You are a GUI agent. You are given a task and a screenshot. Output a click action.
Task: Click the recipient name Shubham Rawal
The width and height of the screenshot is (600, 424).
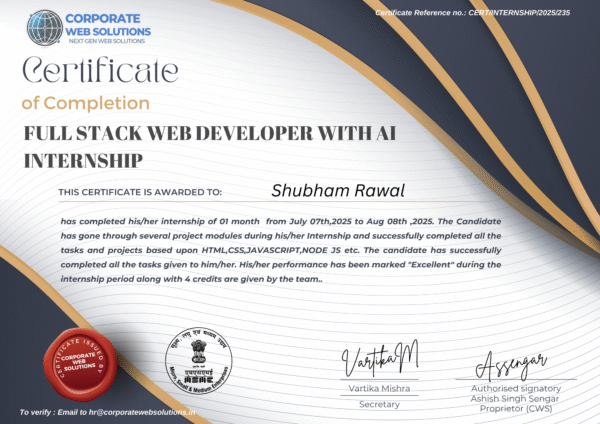click(x=338, y=191)
